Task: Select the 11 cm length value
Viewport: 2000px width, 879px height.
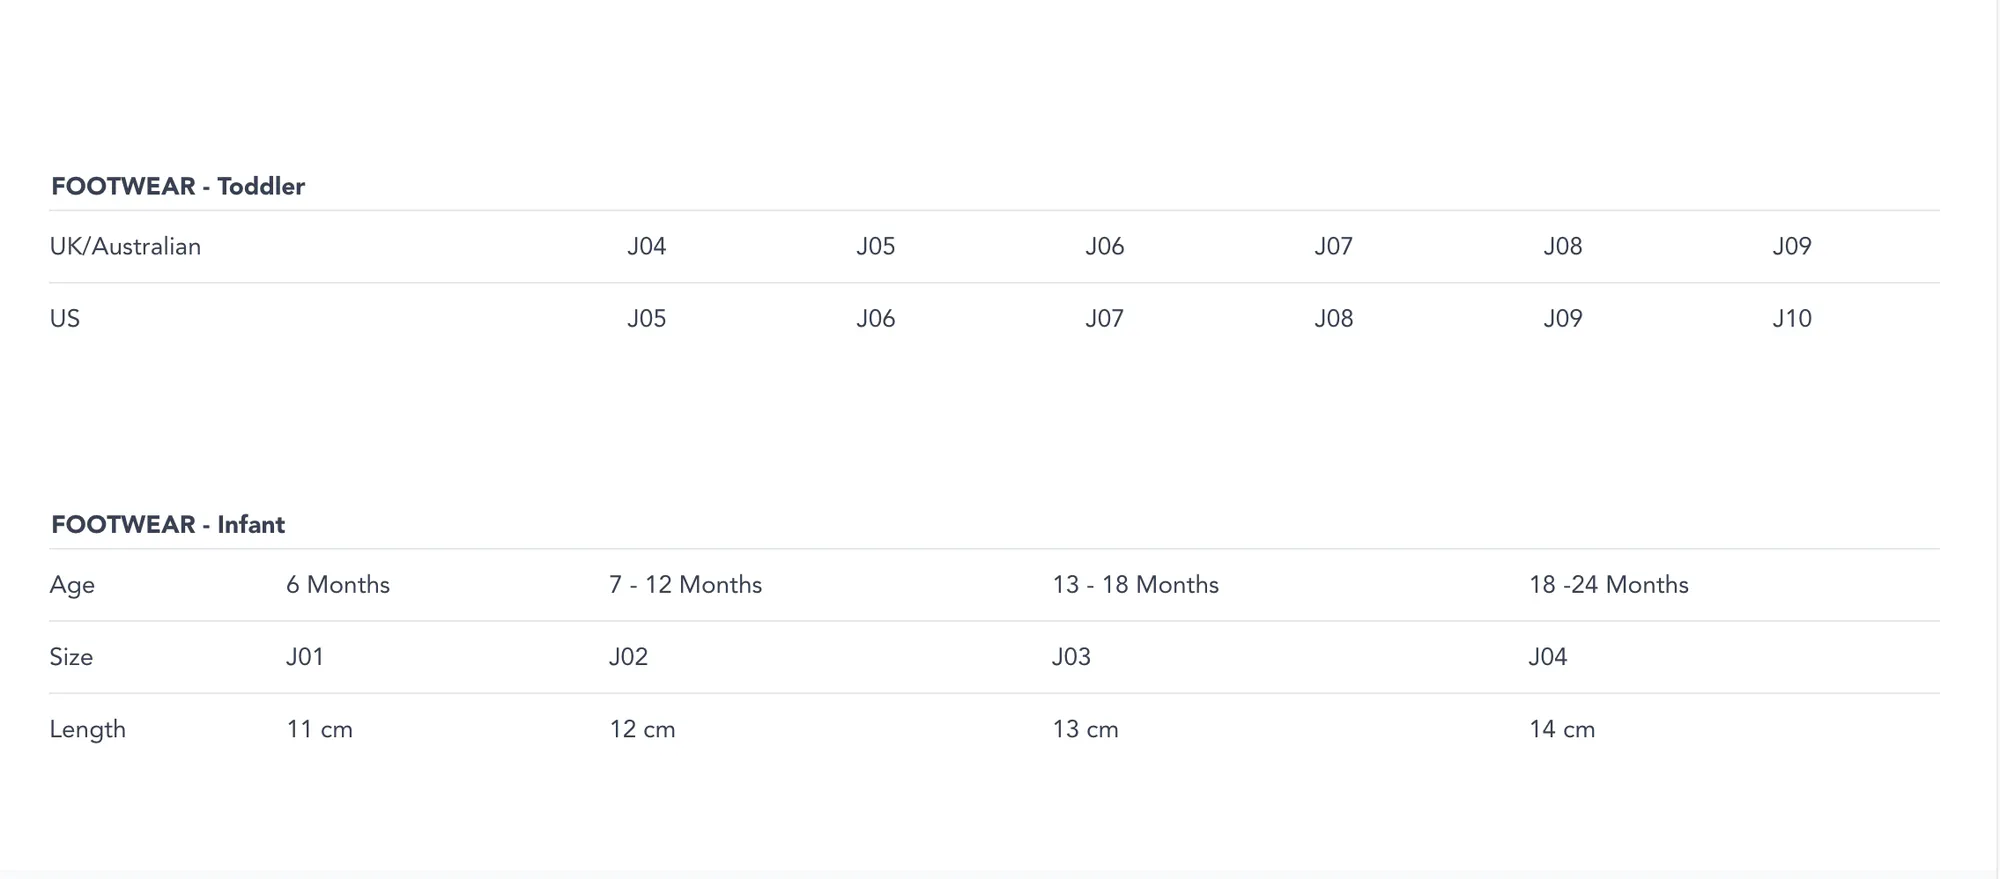Action: click(x=319, y=730)
